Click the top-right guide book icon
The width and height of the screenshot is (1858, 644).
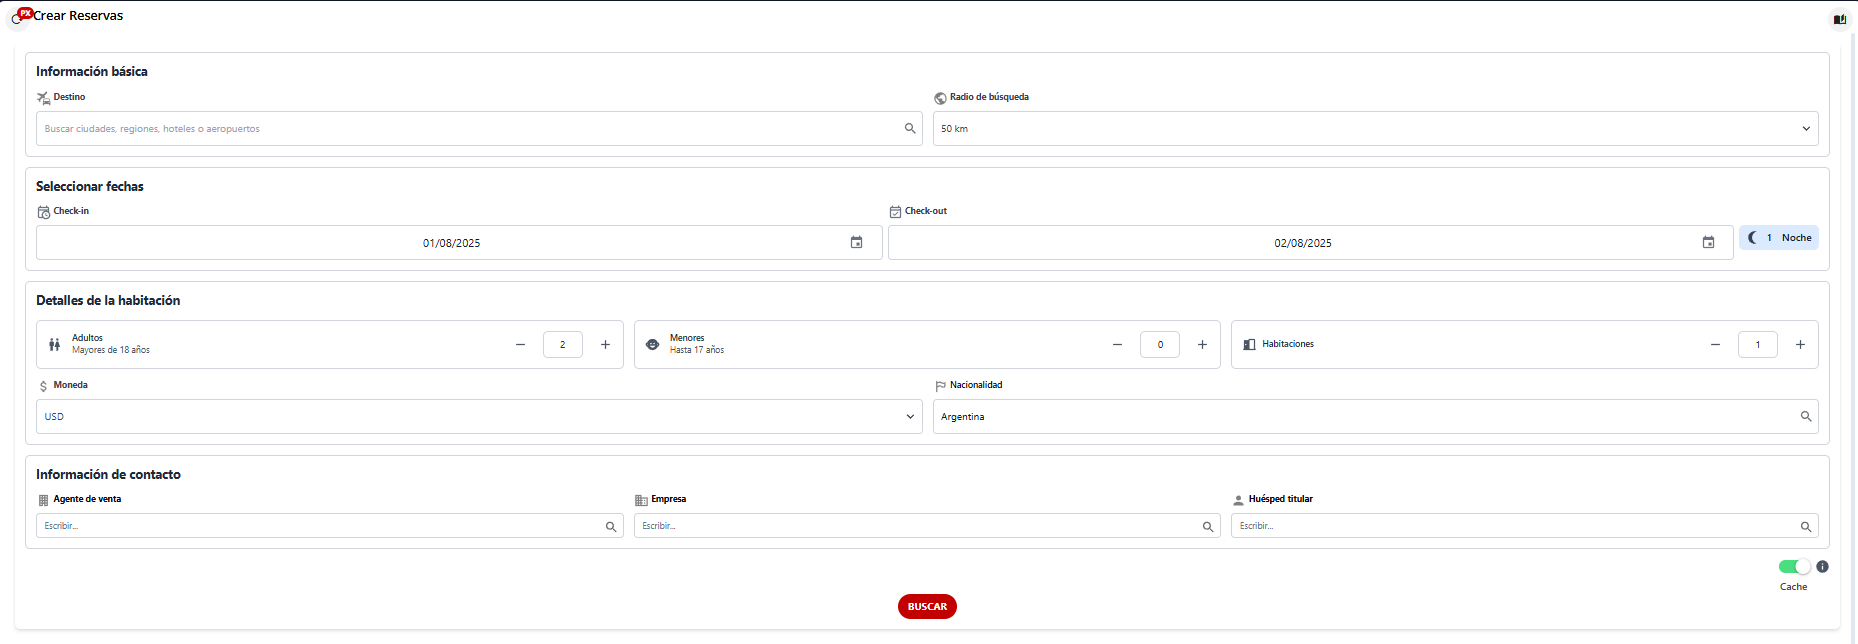click(1839, 19)
